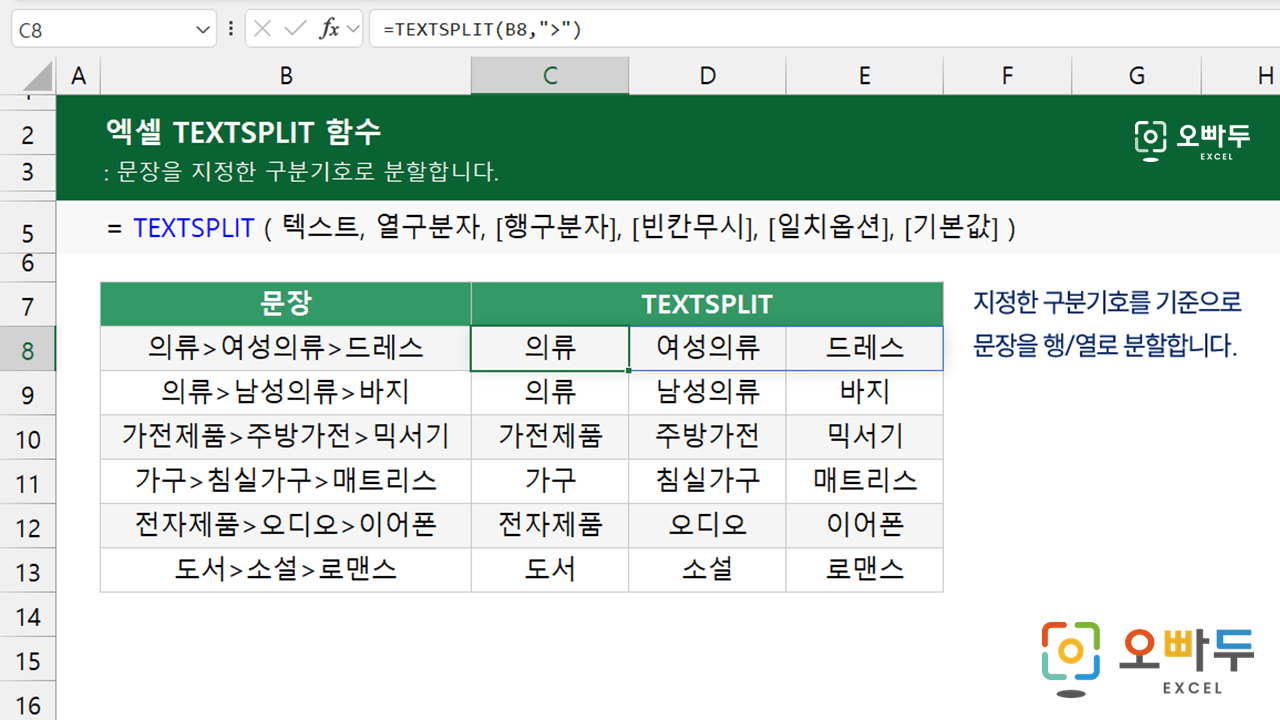Select column C header
Screen dimensions: 1280x720
(550, 76)
